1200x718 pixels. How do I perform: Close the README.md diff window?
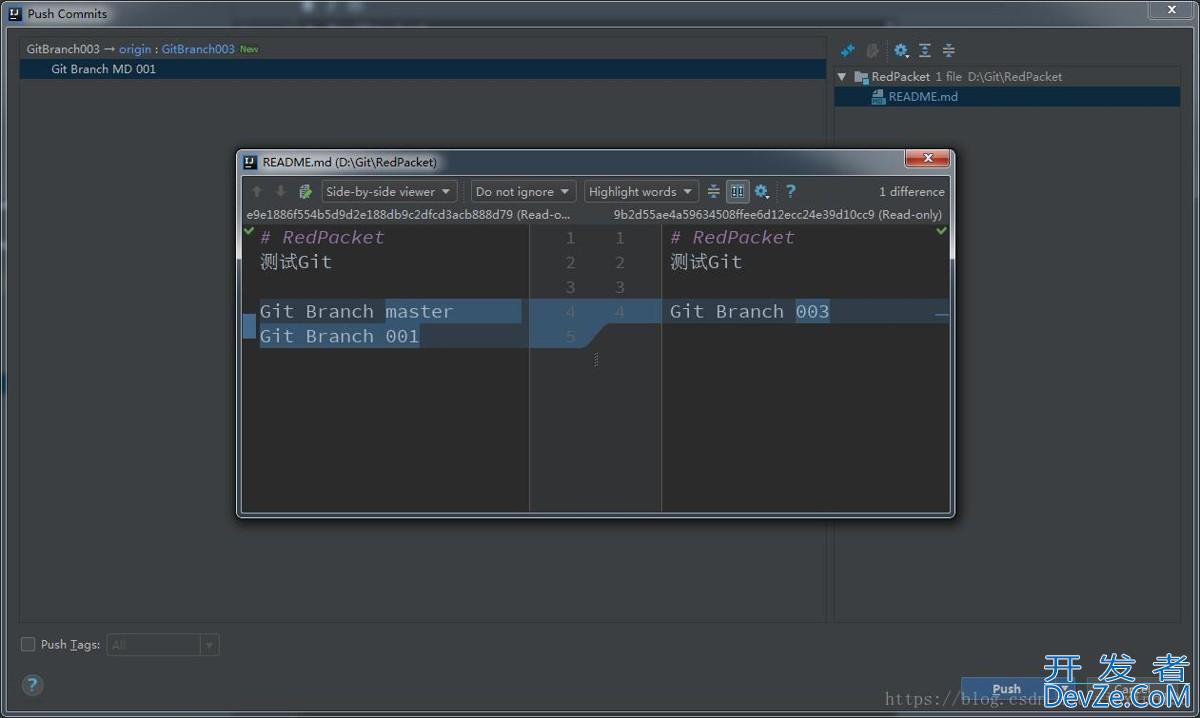[x=927, y=159]
